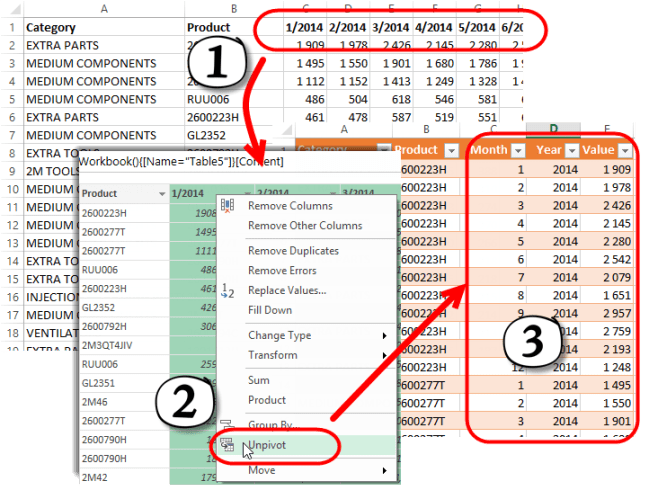This screenshot has height=499, width=649.
Task: Expand Move submenu arrow
Action: pyautogui.click(x=385, y=470)
